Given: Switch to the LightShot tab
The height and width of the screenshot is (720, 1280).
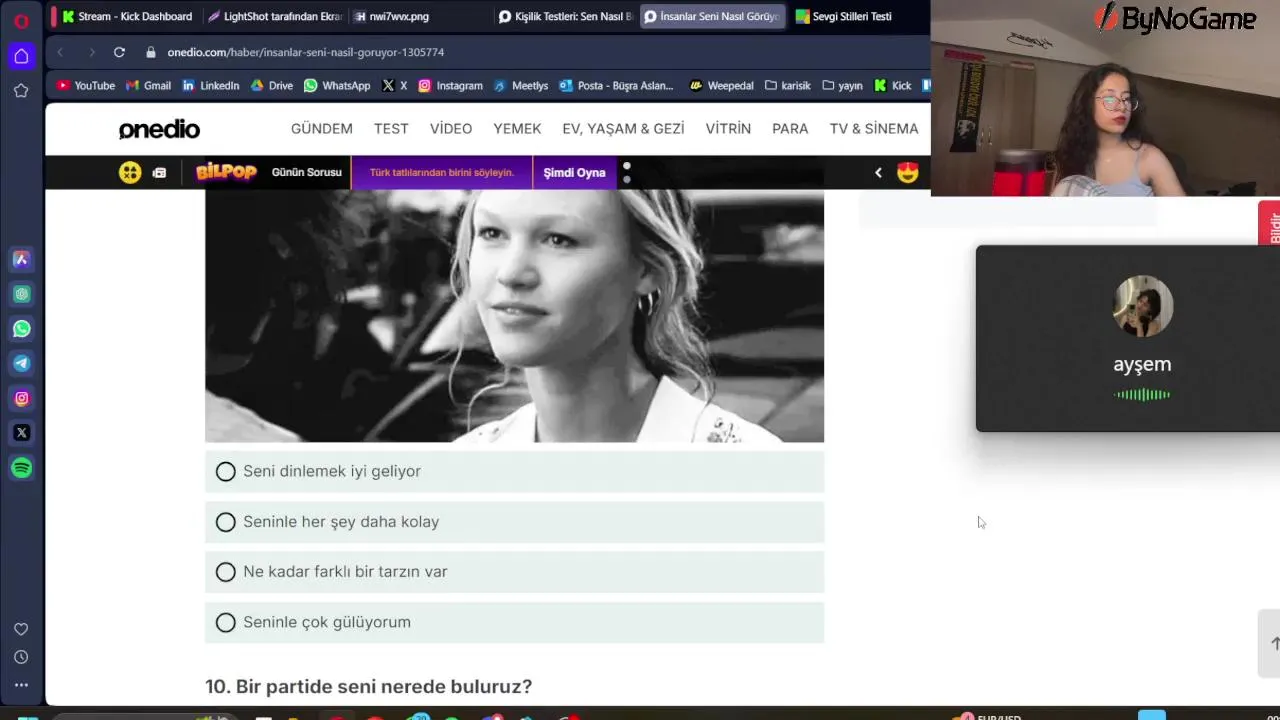Looking at the screenshot, I should 274,16.
